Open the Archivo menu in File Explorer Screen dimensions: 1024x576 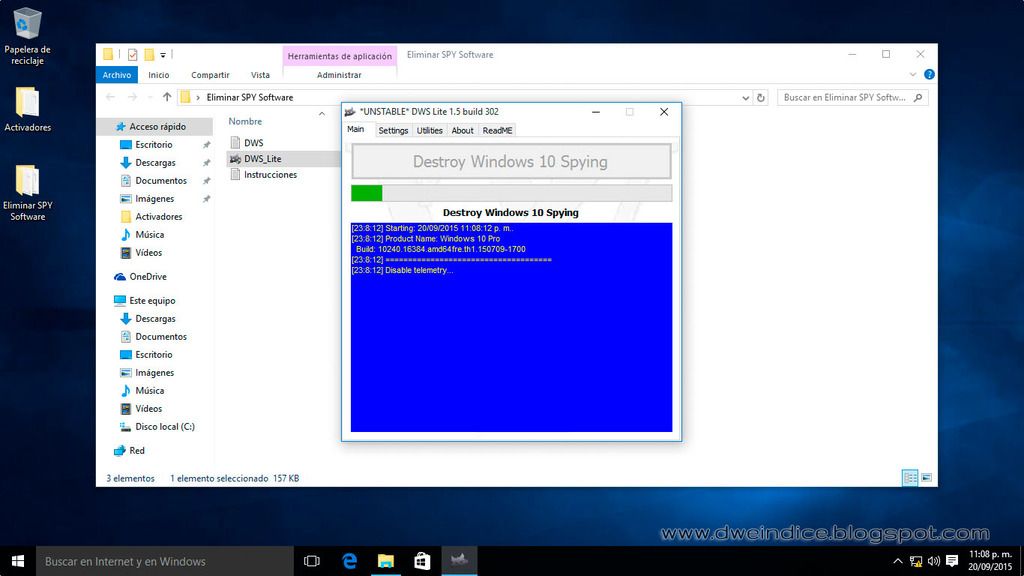click(117, 75)
